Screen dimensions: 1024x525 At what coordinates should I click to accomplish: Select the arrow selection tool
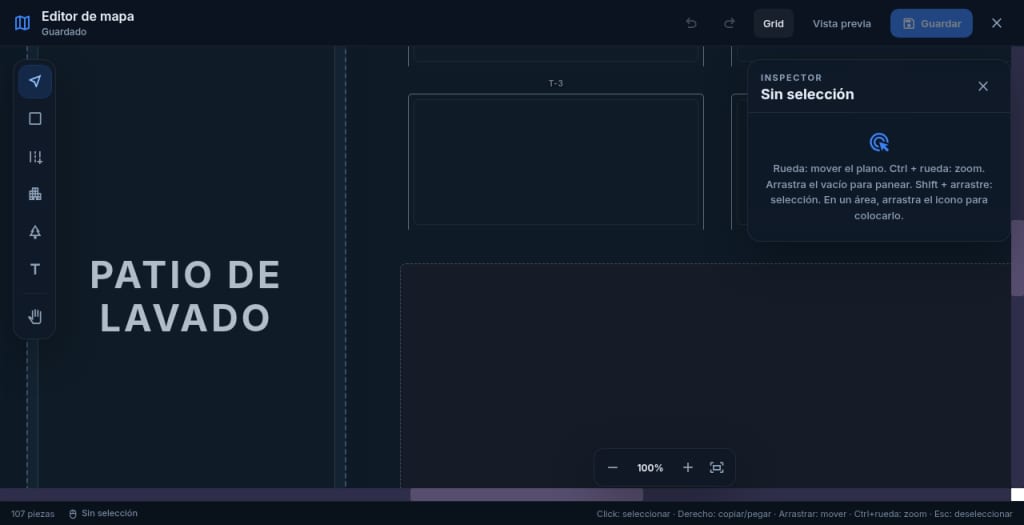click(35, 82)
